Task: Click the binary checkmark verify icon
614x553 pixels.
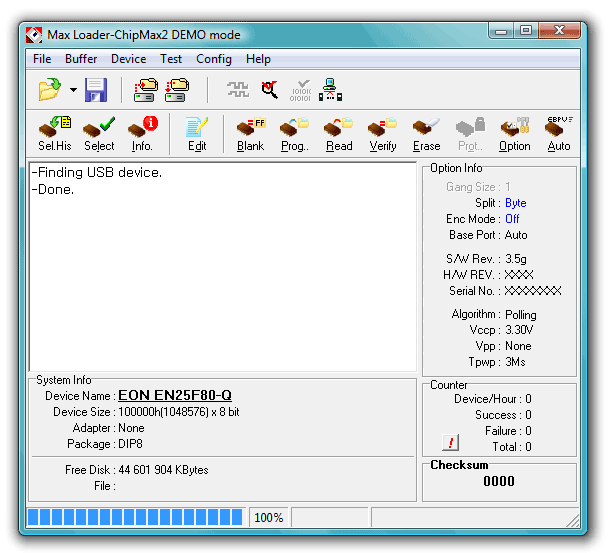Action: coord(300,90)
